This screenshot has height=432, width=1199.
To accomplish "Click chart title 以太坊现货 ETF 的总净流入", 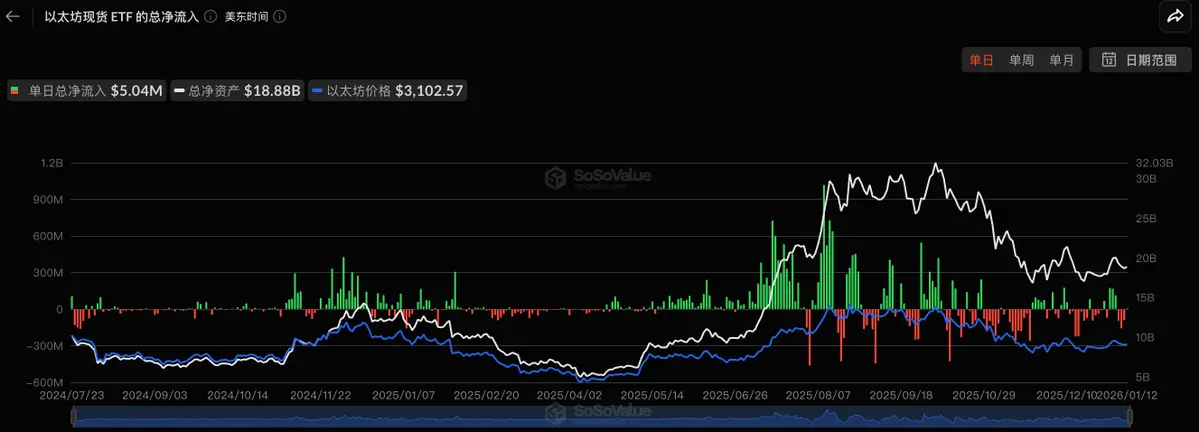I will 122,16.
